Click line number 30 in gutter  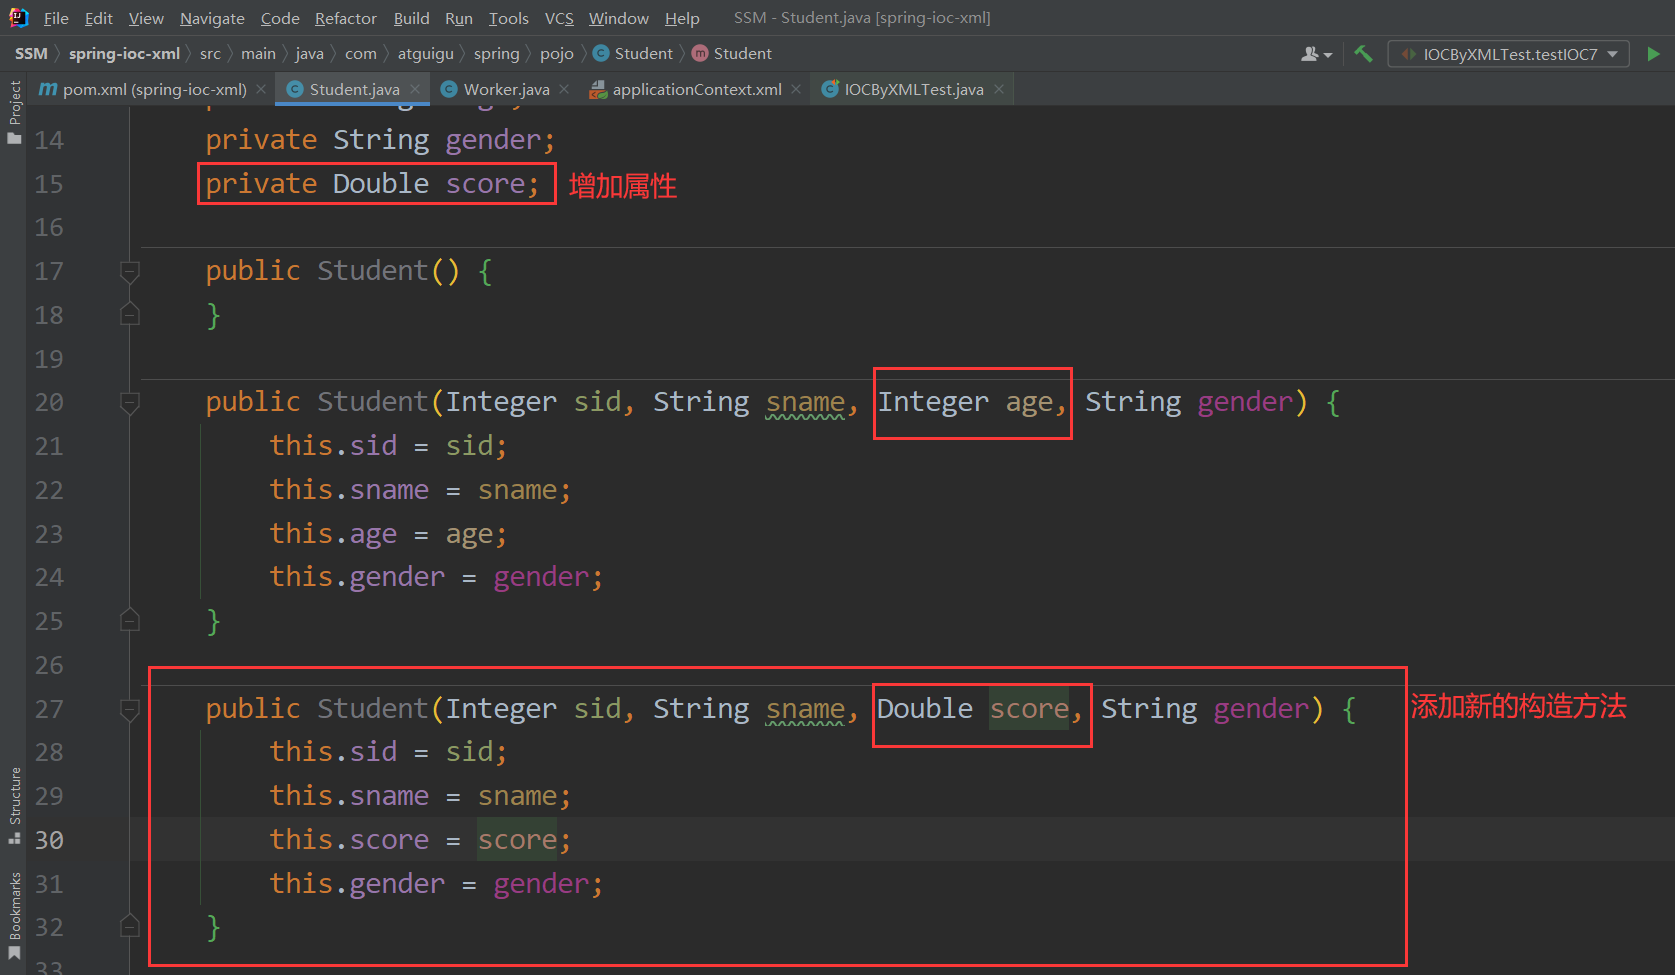coord(48,840)
